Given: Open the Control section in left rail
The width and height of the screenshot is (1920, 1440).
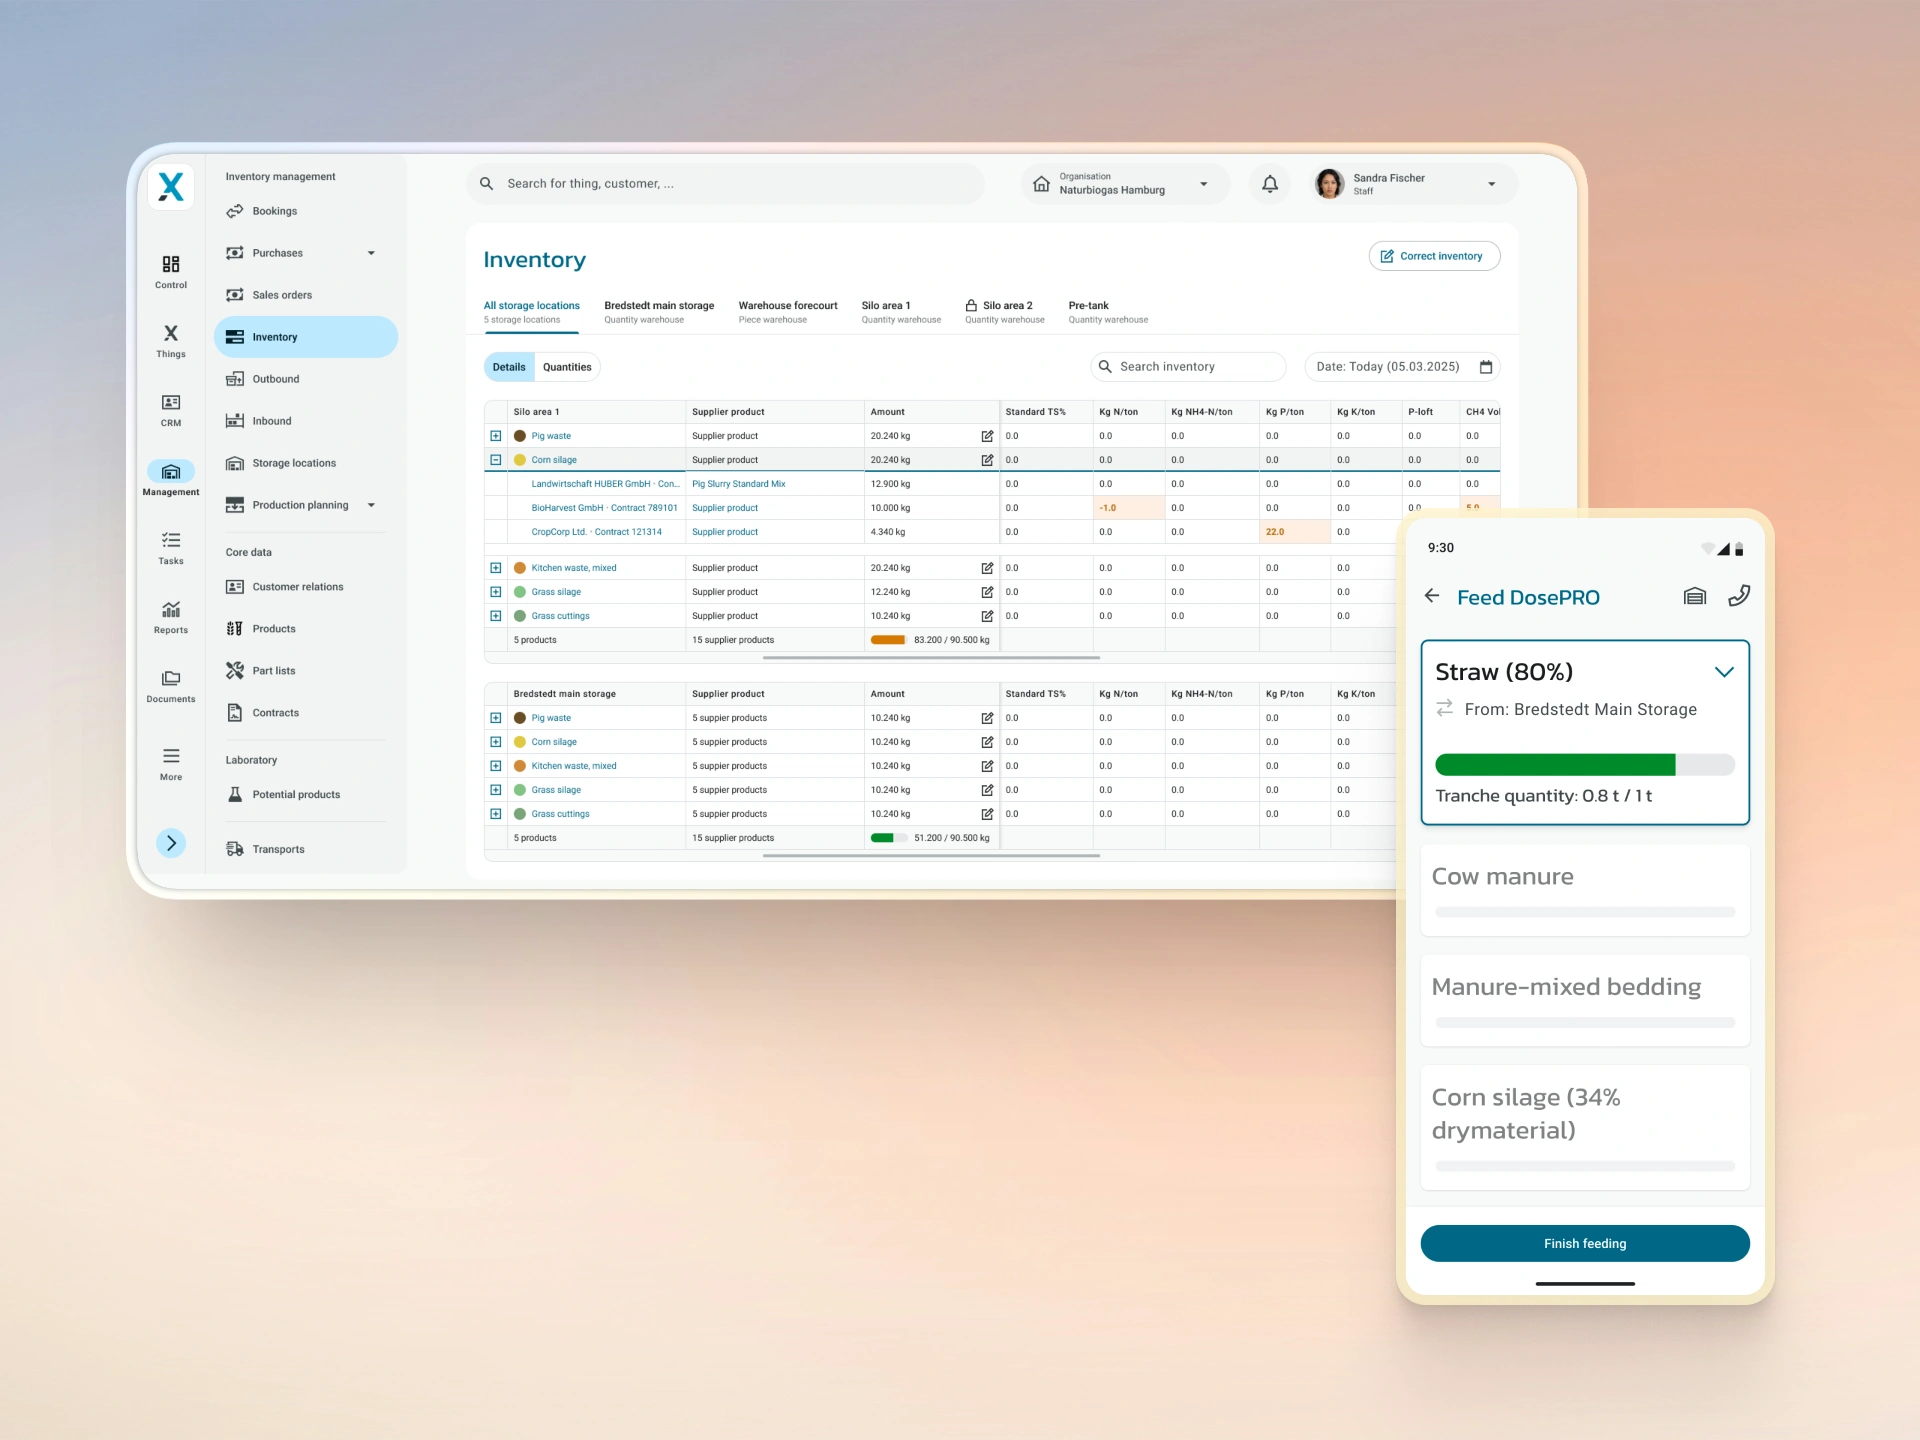Looking at the screenshot, I should pos(171,271).
